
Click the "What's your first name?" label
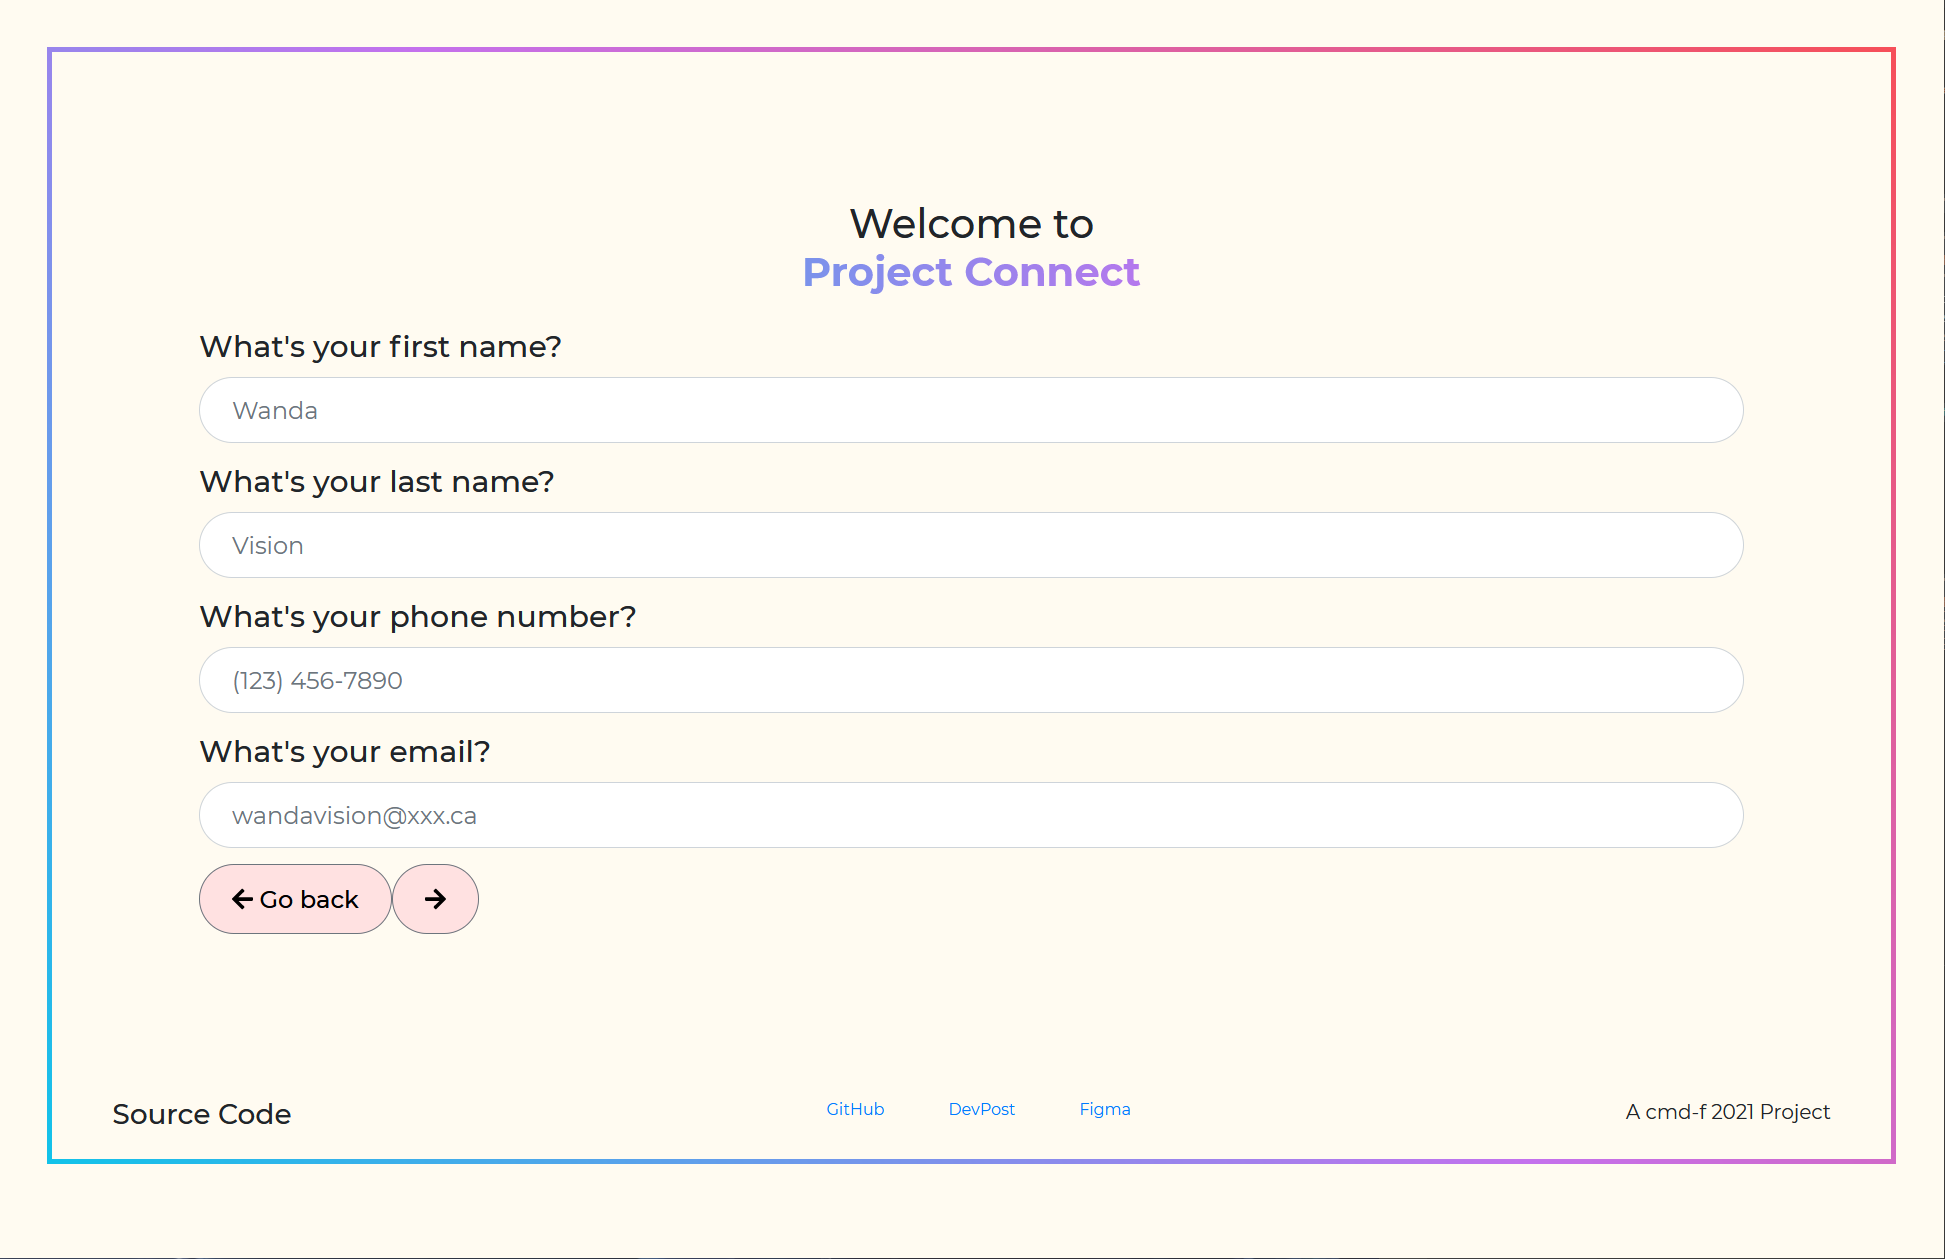point(380,347)
